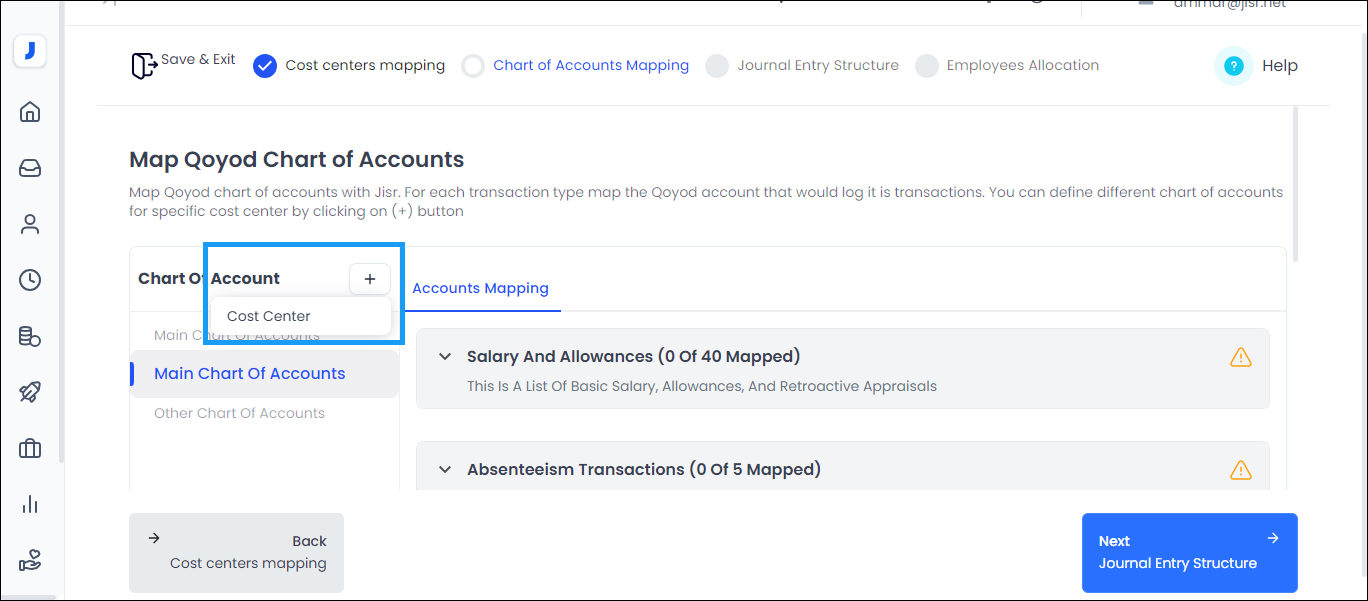Open the payroll coins sidebar icon
Screen dimensions: 1368x601
coord(30,336)
